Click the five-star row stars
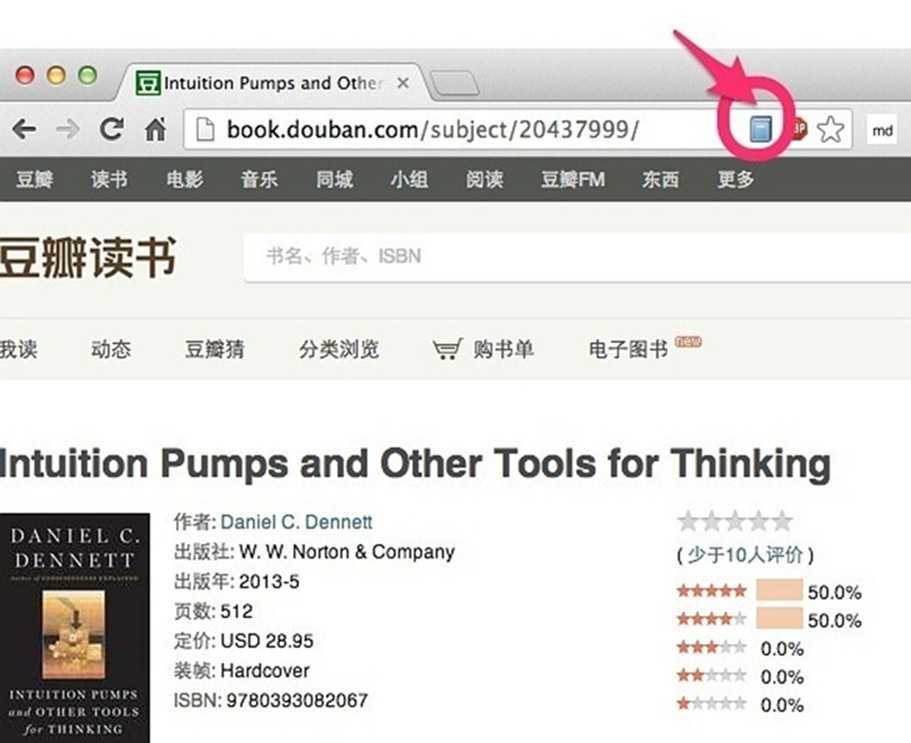The height and width of the screenshot is (743, 911). 712,591
